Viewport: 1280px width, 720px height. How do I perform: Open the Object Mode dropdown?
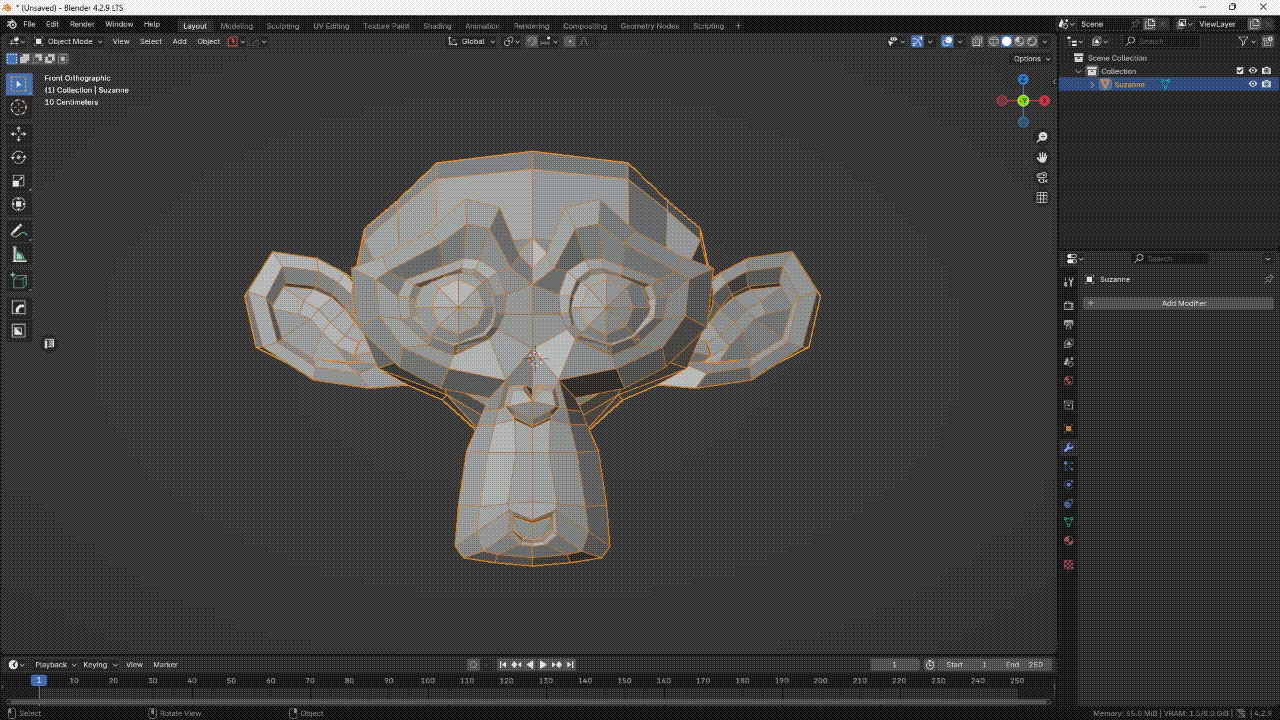tap(68, 41)
